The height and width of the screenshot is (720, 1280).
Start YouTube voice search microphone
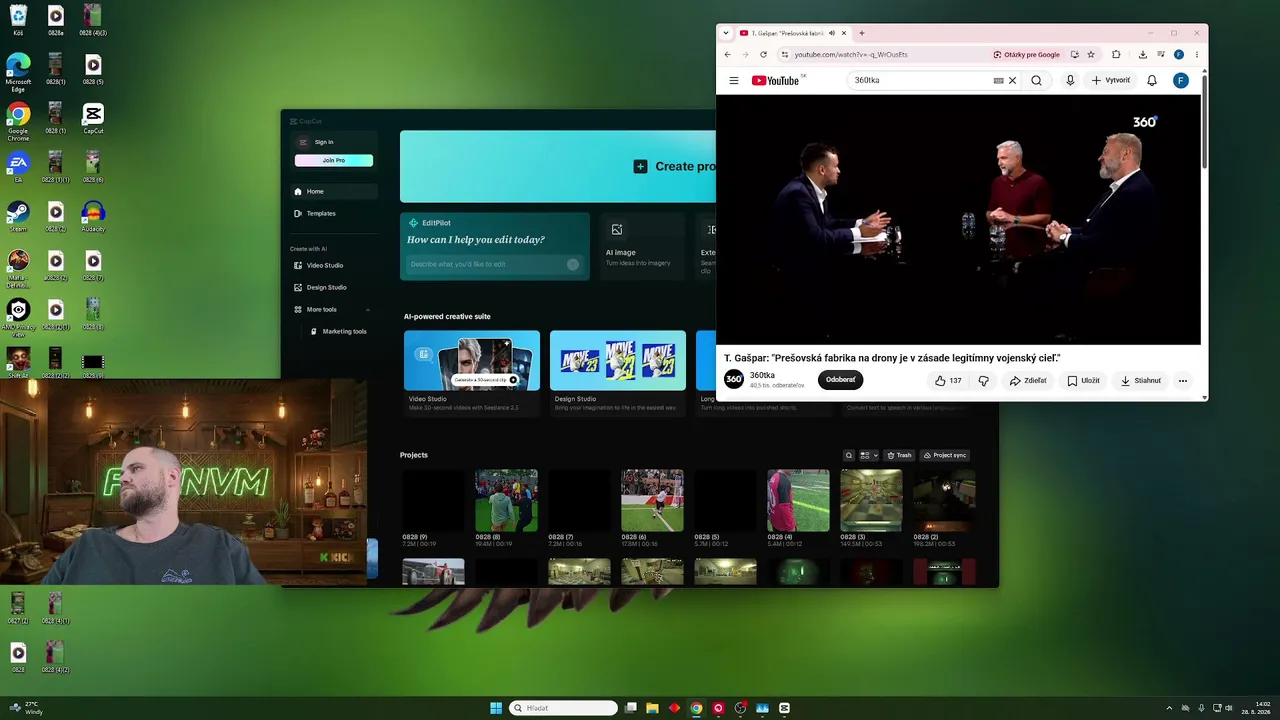[1070, 80]
